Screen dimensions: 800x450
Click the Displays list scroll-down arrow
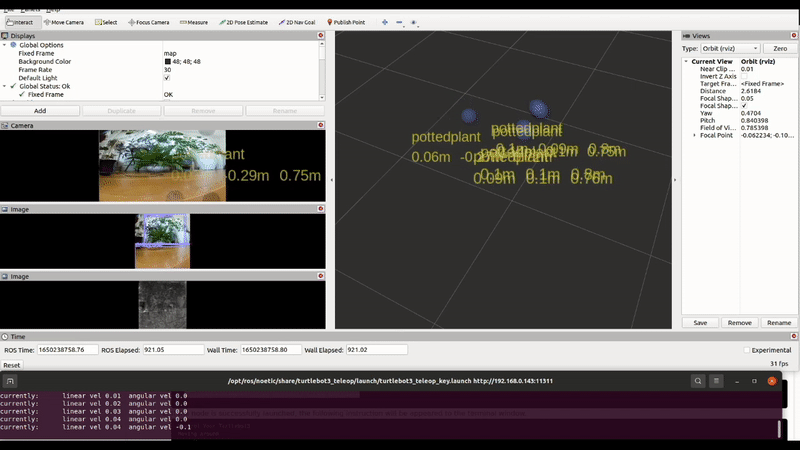(322, 97)
